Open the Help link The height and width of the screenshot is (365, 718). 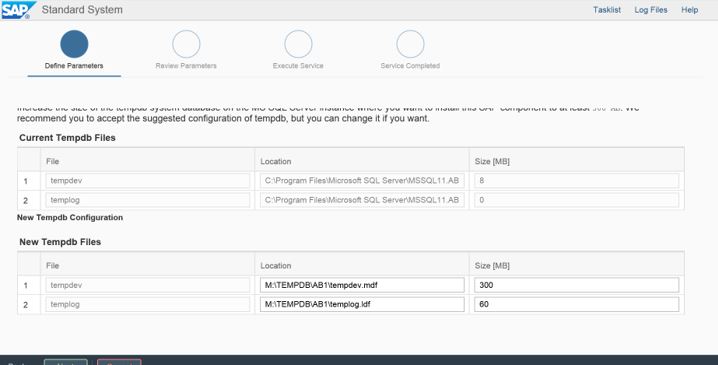pyautogui.click(x=689, y=10)
